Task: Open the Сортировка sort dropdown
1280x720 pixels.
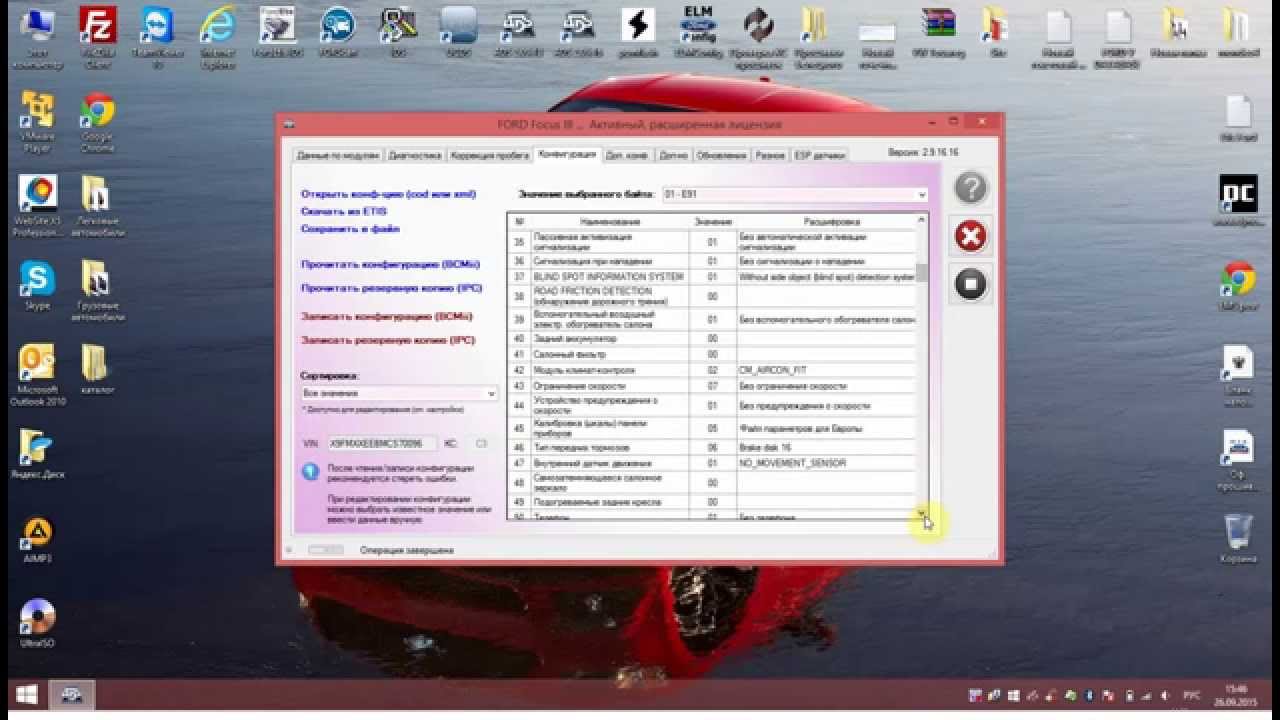Action: pos(399,394)
